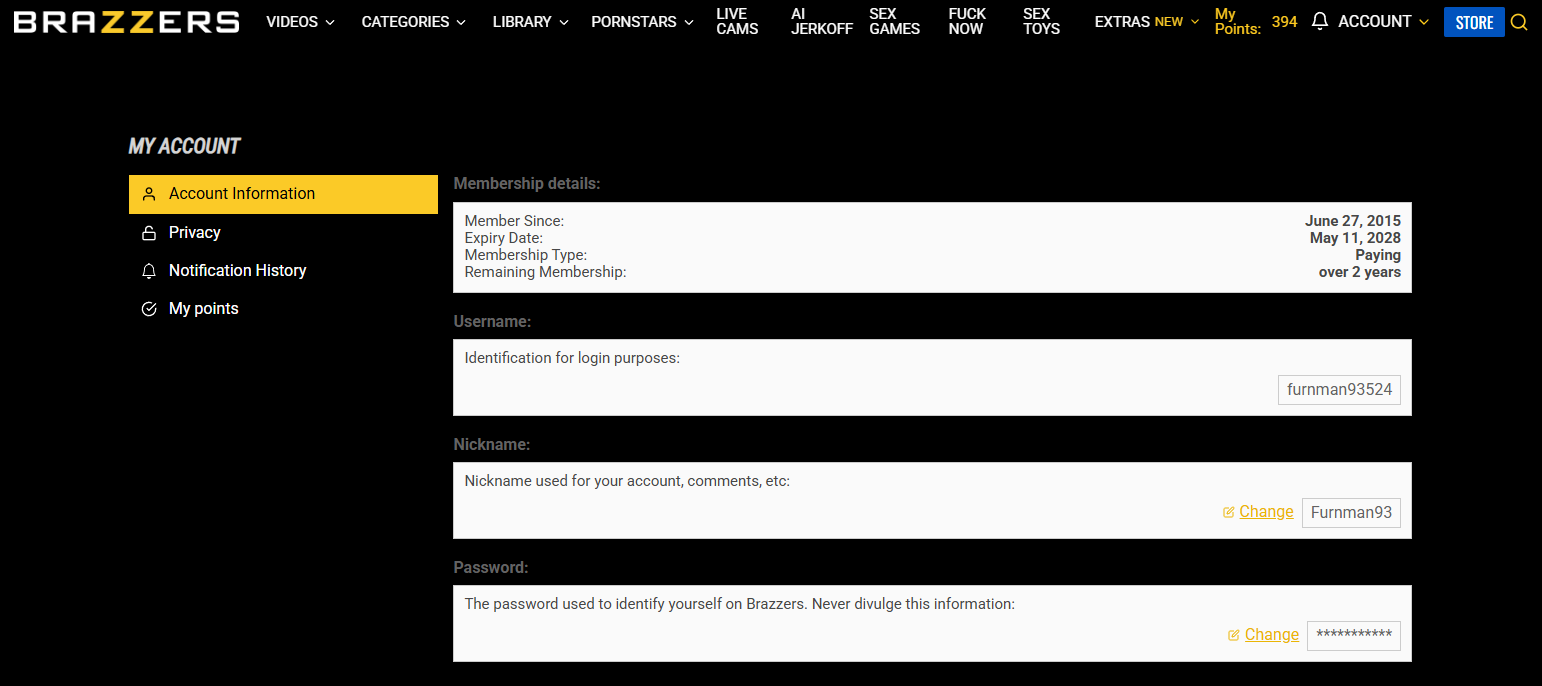Click the username field furnman93524
The height and width of the screenshot is (686, 1542).
click(1339, 390)
